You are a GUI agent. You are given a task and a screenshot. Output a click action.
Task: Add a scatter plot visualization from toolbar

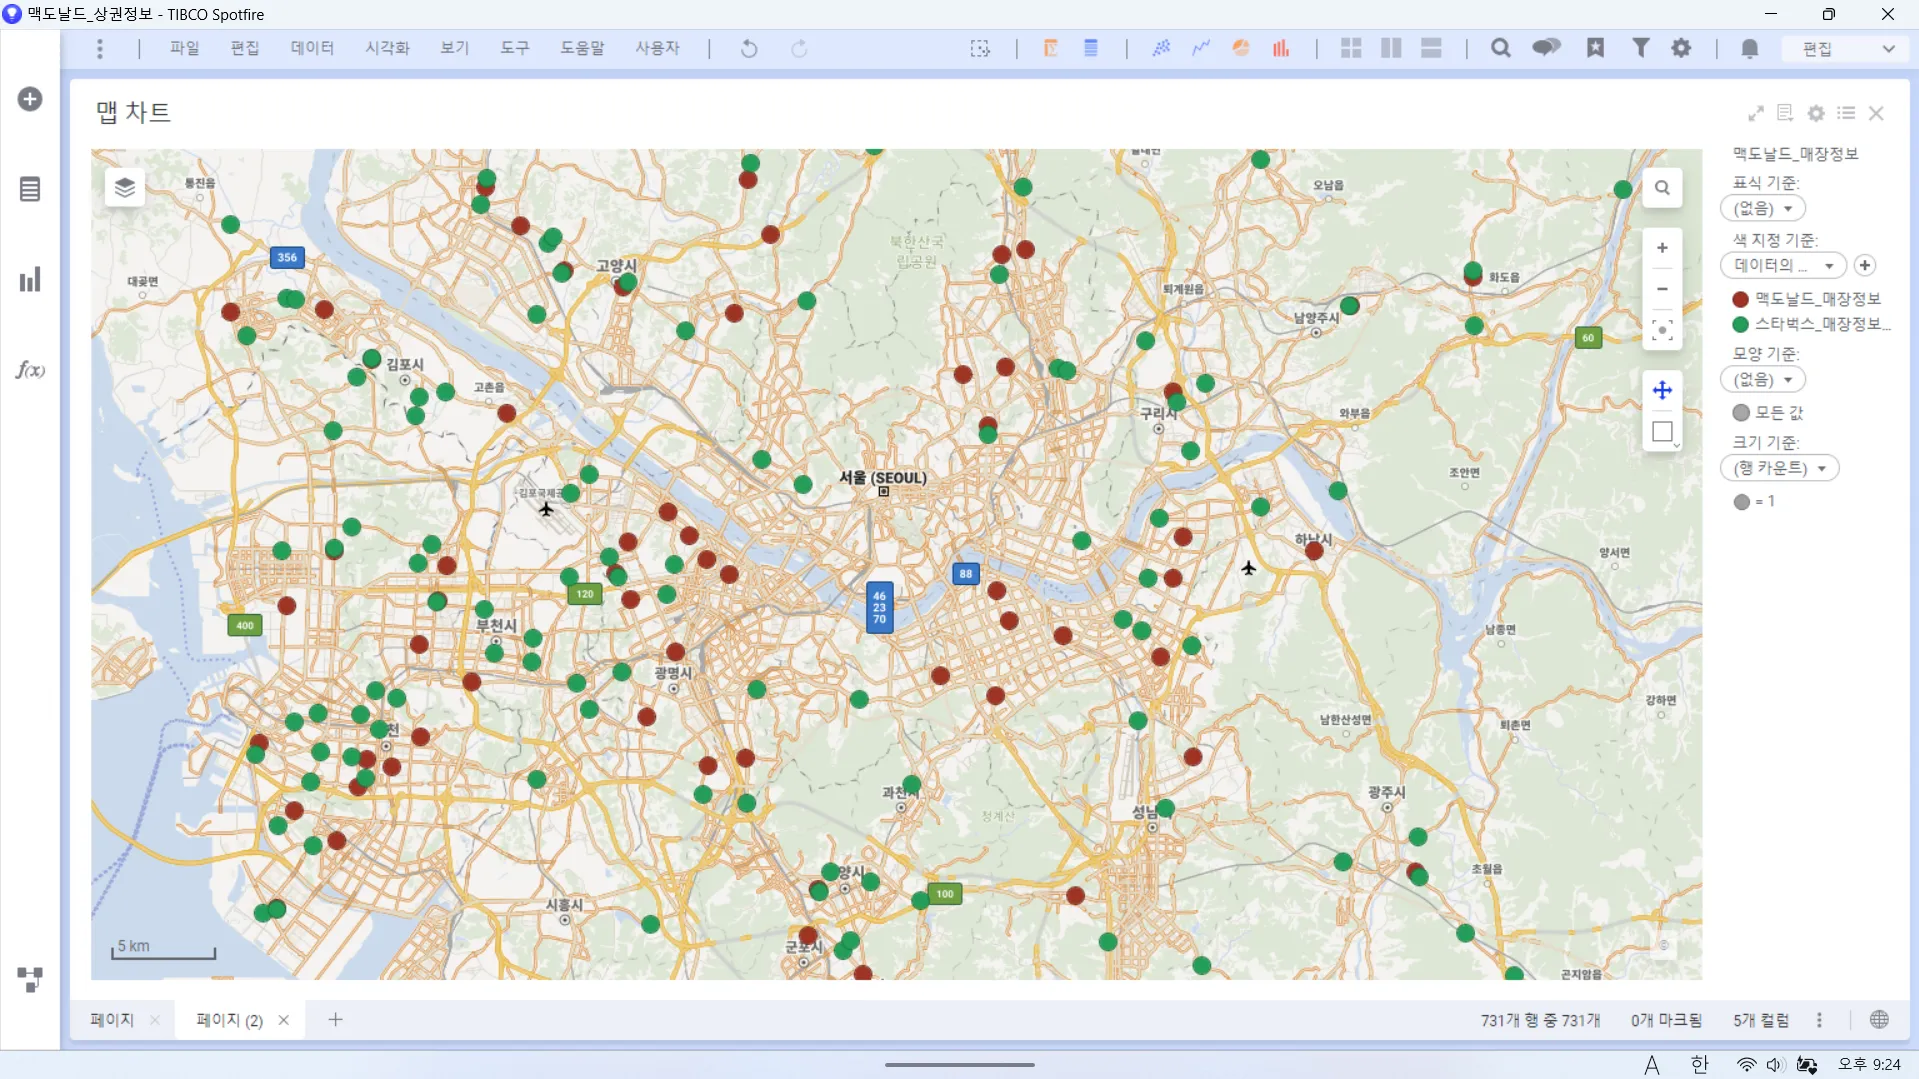tap(1161, 48)
